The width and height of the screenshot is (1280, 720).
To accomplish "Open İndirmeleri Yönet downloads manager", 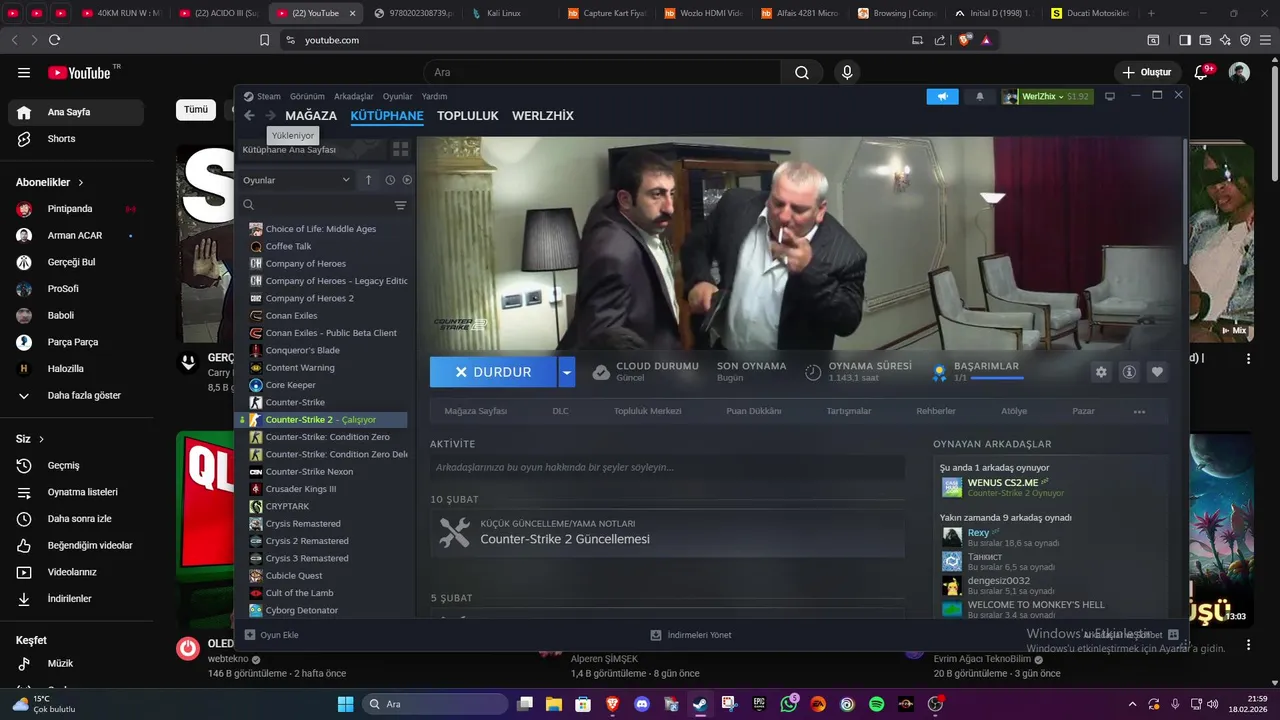I will tap(691, 635).
